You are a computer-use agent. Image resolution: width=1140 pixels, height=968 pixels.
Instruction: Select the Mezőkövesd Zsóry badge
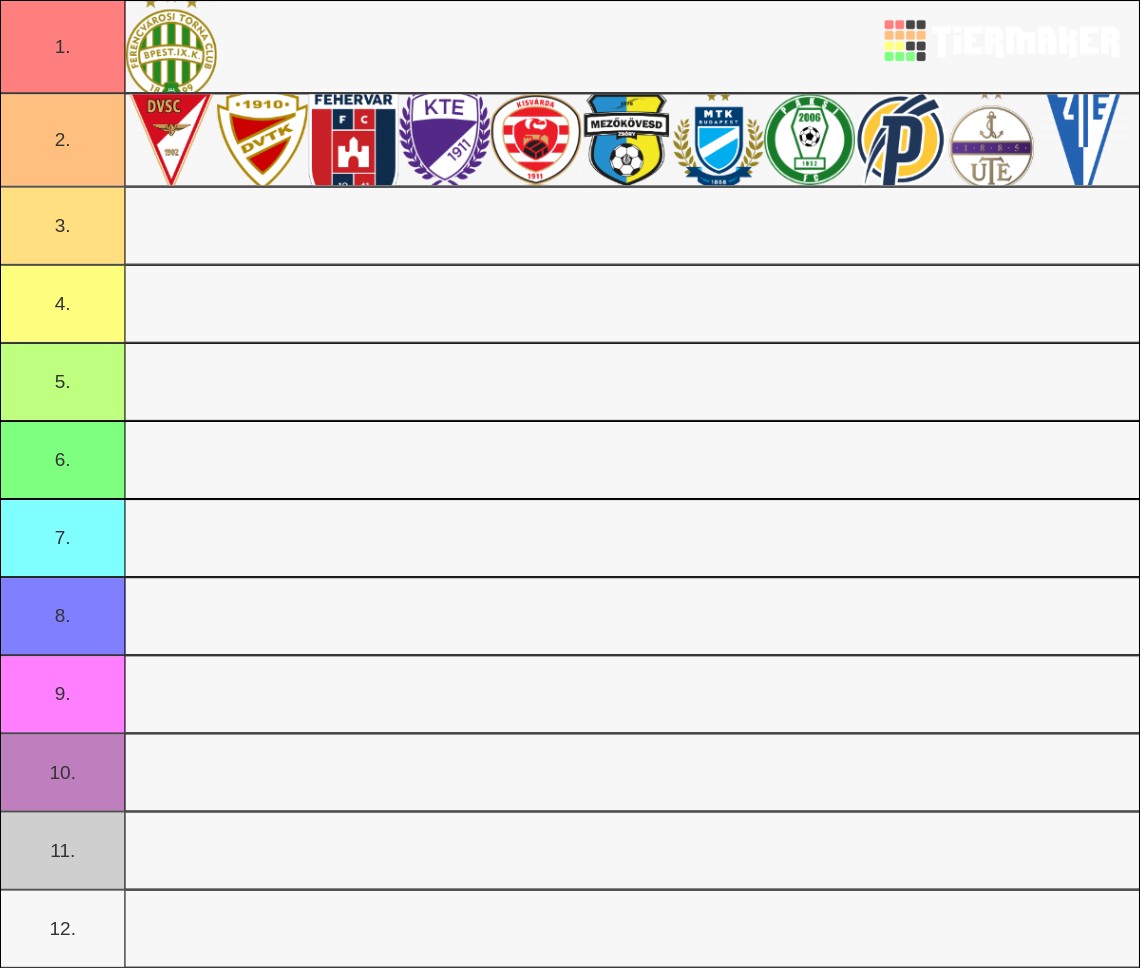click(625, 139)
